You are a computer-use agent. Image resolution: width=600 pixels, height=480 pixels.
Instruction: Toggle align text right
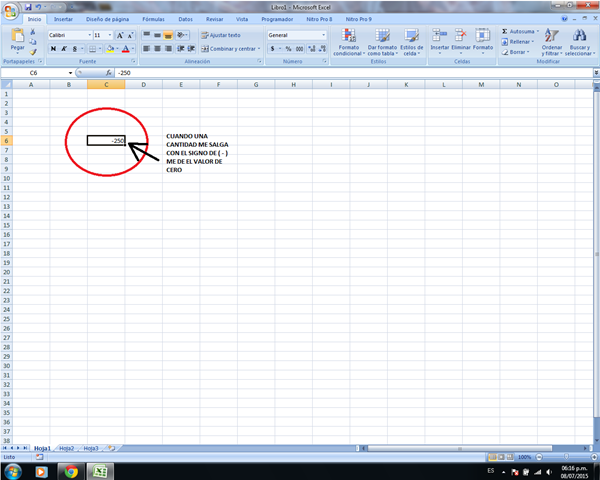(x=168, y=49)
